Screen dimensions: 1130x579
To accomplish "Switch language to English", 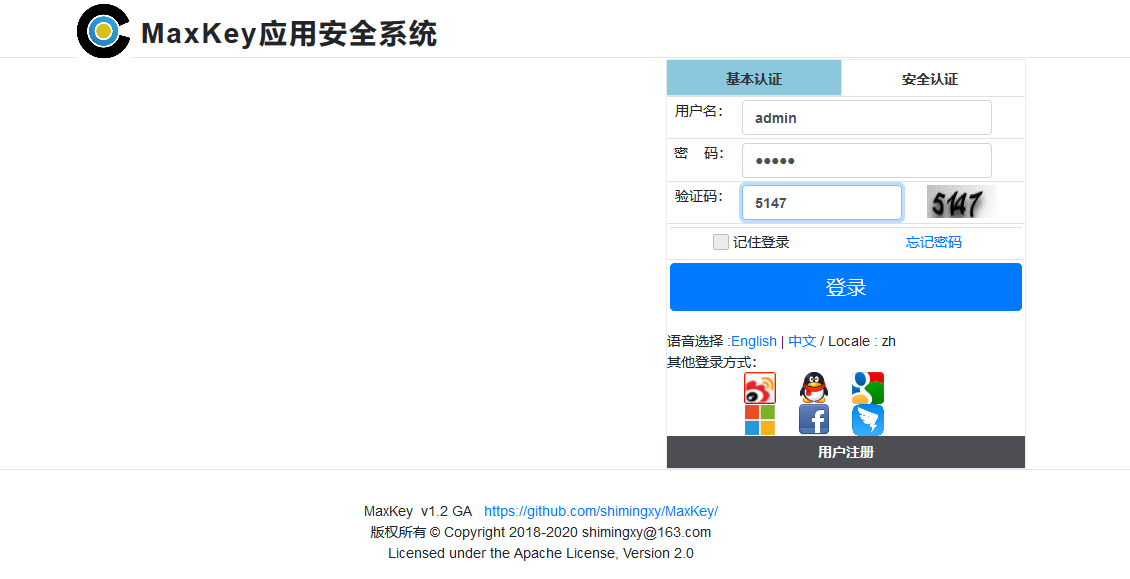I will [754, 341].
